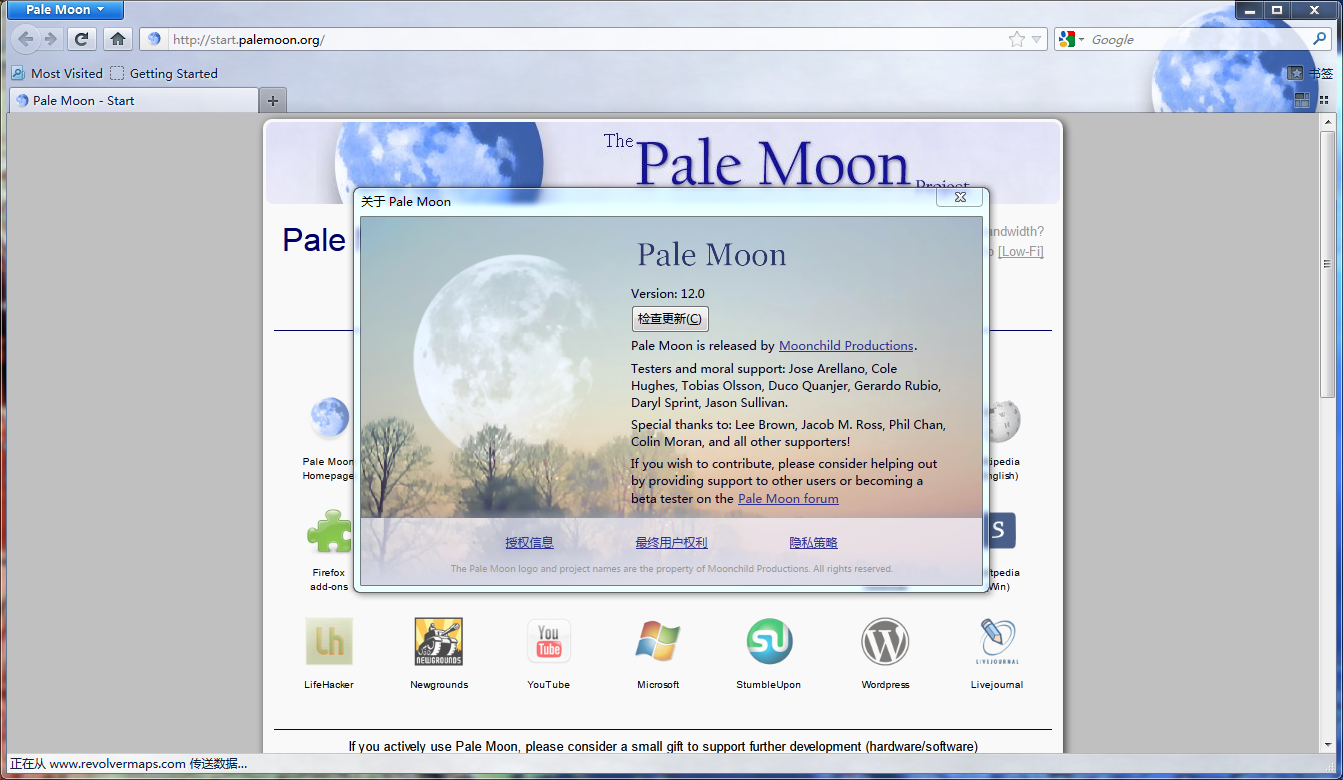This screenshot has width=1343, height=780.
Task: Go back one page
Action: [x=26, y=39]
